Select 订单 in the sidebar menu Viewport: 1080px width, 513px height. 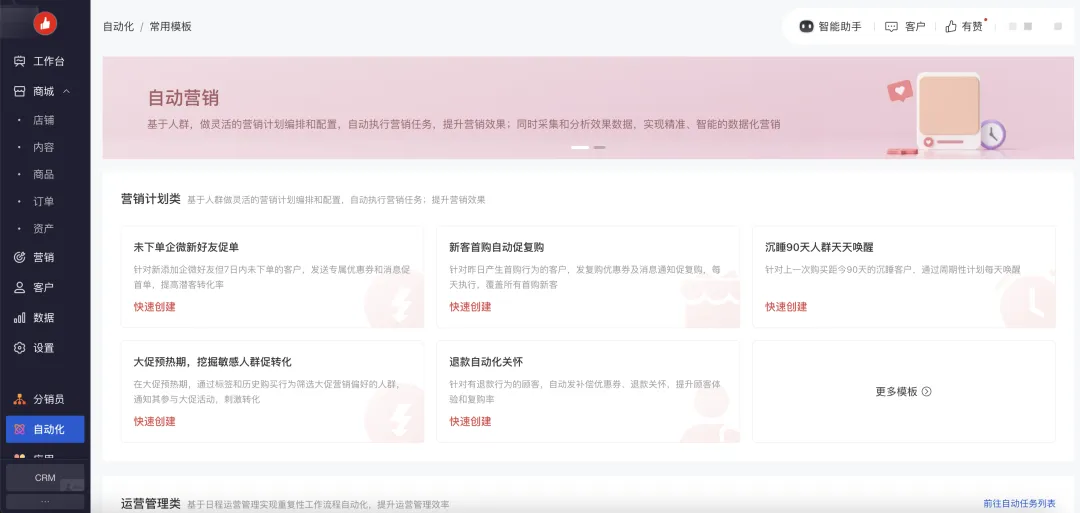43,201
